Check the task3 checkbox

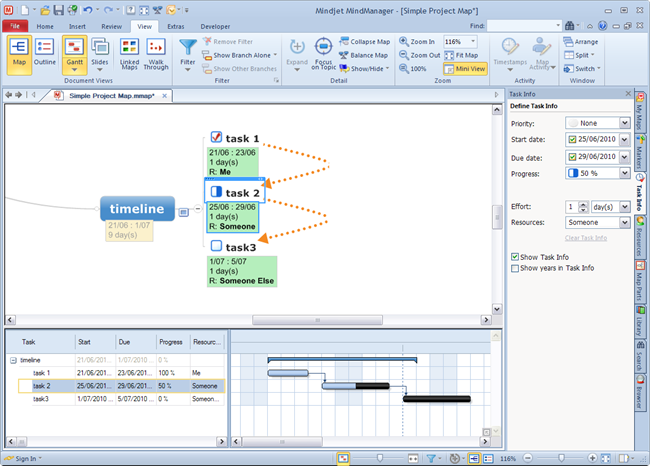point(216,246)
